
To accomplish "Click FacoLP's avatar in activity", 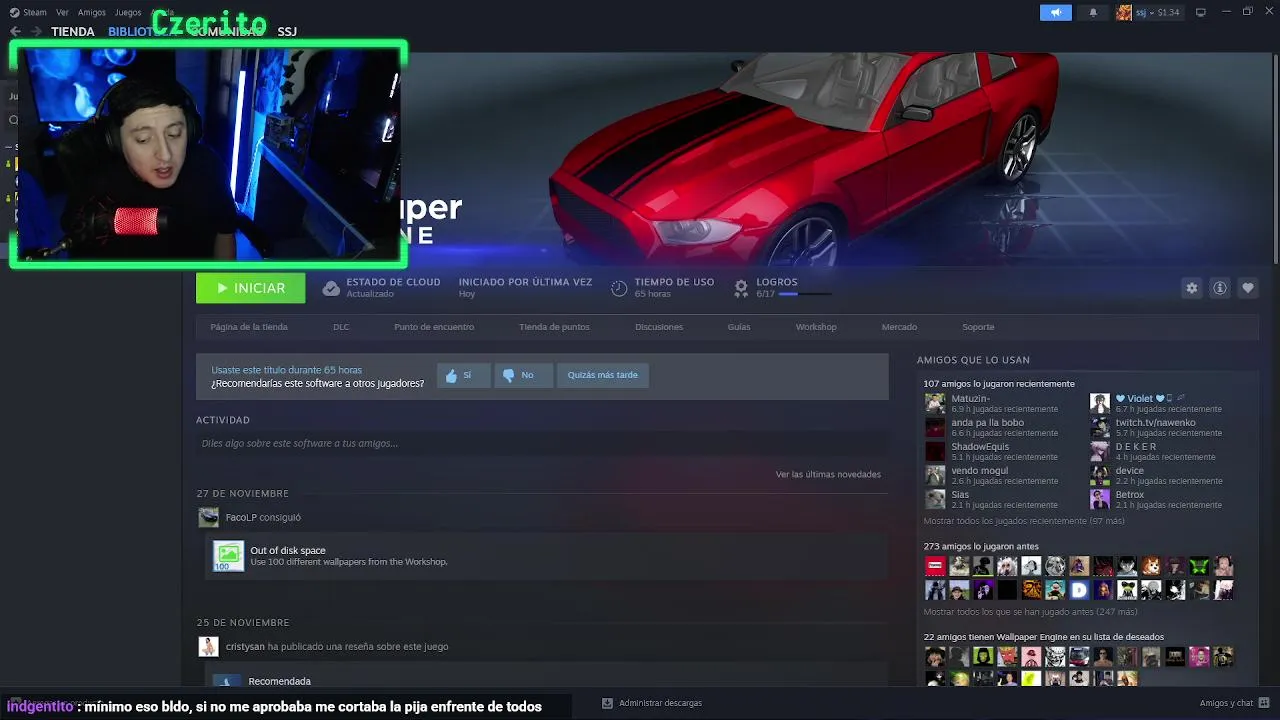I will coord(208,517).
